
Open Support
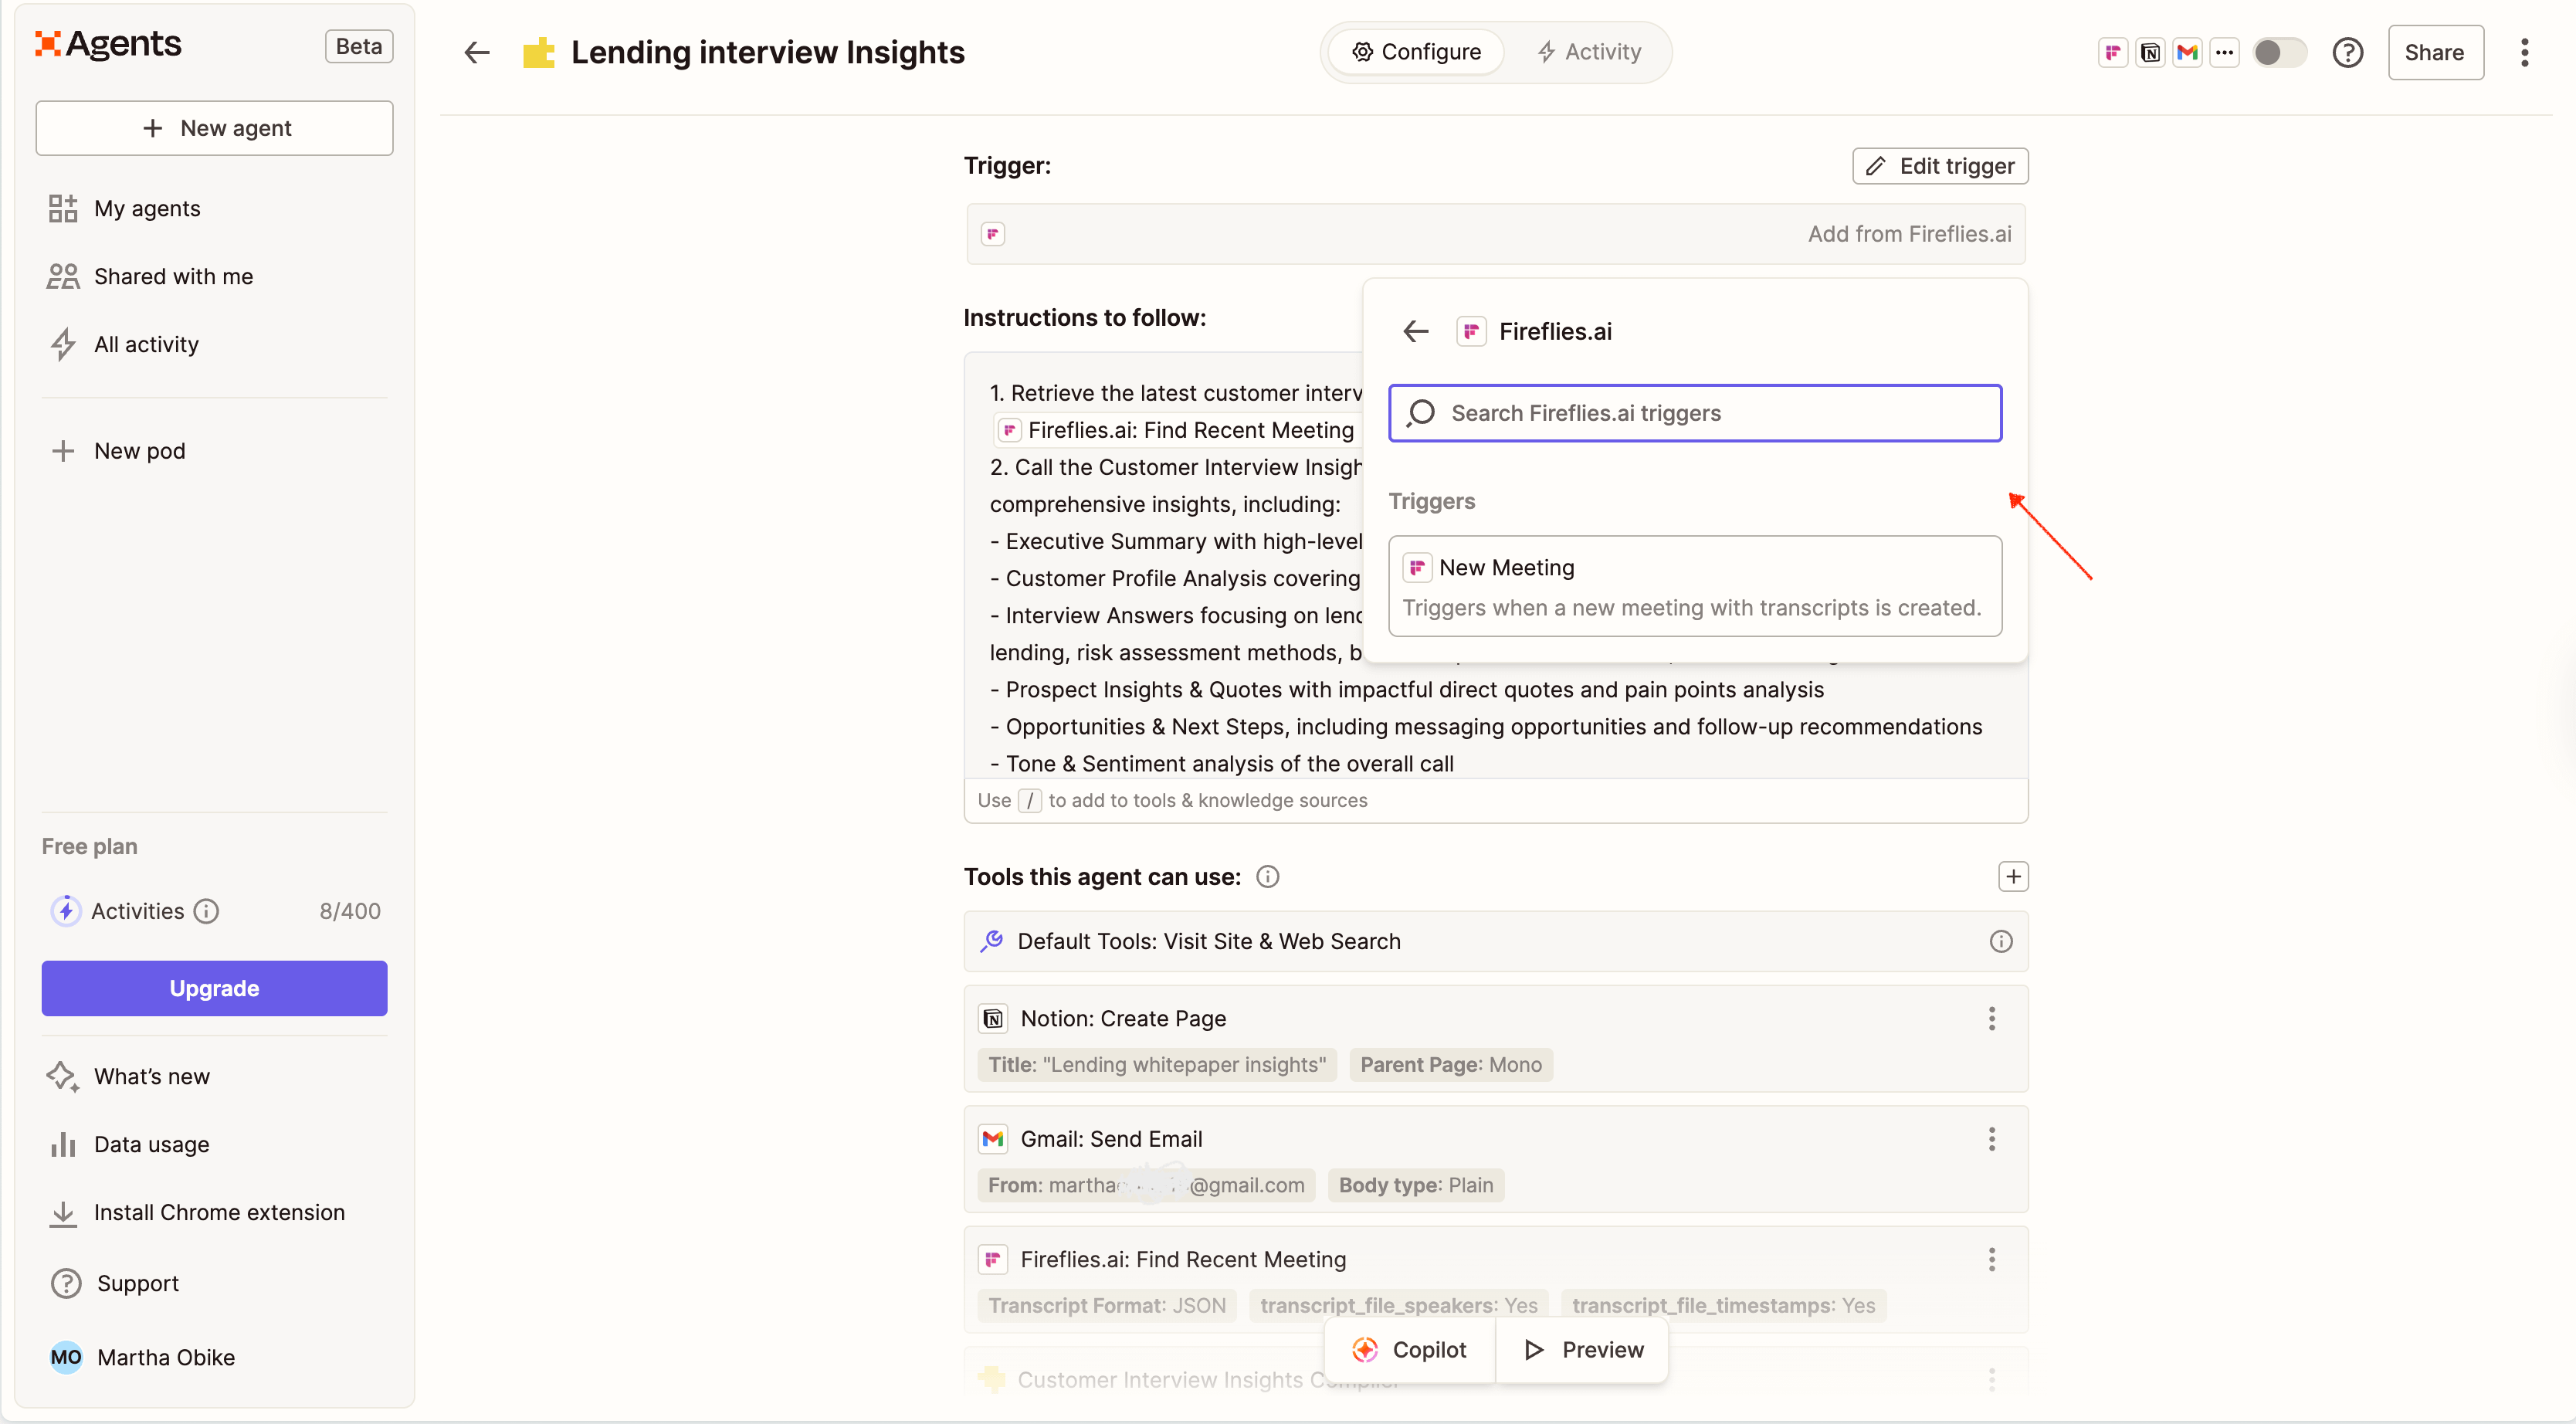(x=114, y=1283)
